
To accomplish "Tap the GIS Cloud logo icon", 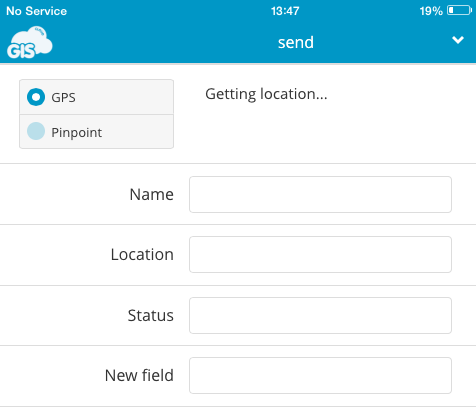I will click(30, 43).
